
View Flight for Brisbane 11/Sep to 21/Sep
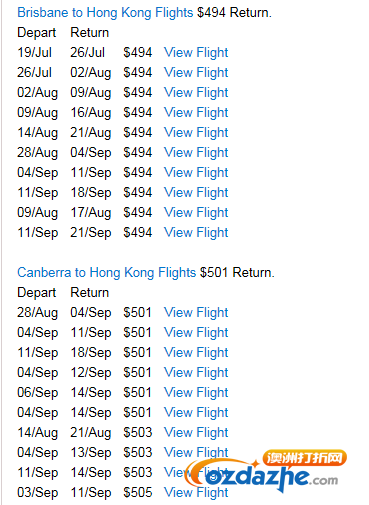click(x=196, y=233)
